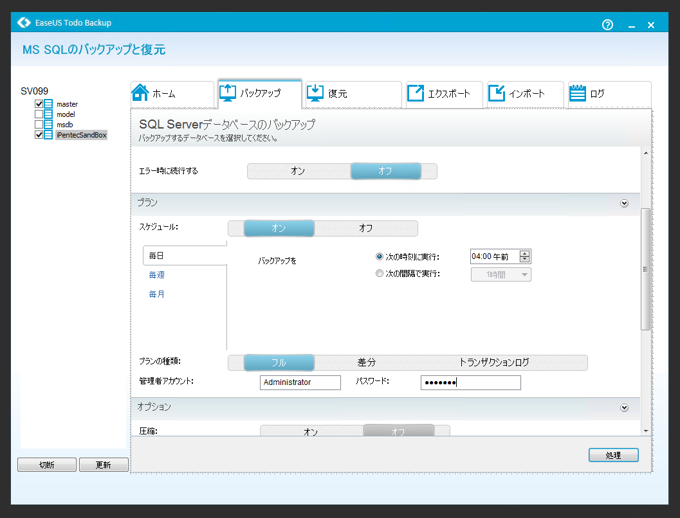Open the 1時間 interval dropdown
680x518 pixels.
click(x=501, y=274)
